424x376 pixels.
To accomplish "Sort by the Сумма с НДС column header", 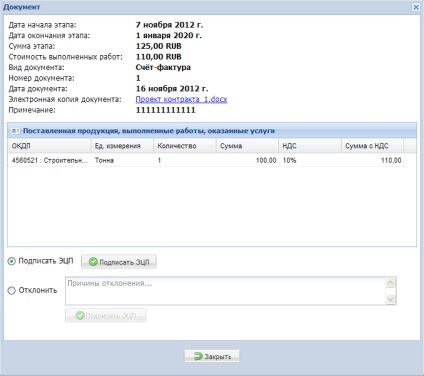I will pos(372,146).
